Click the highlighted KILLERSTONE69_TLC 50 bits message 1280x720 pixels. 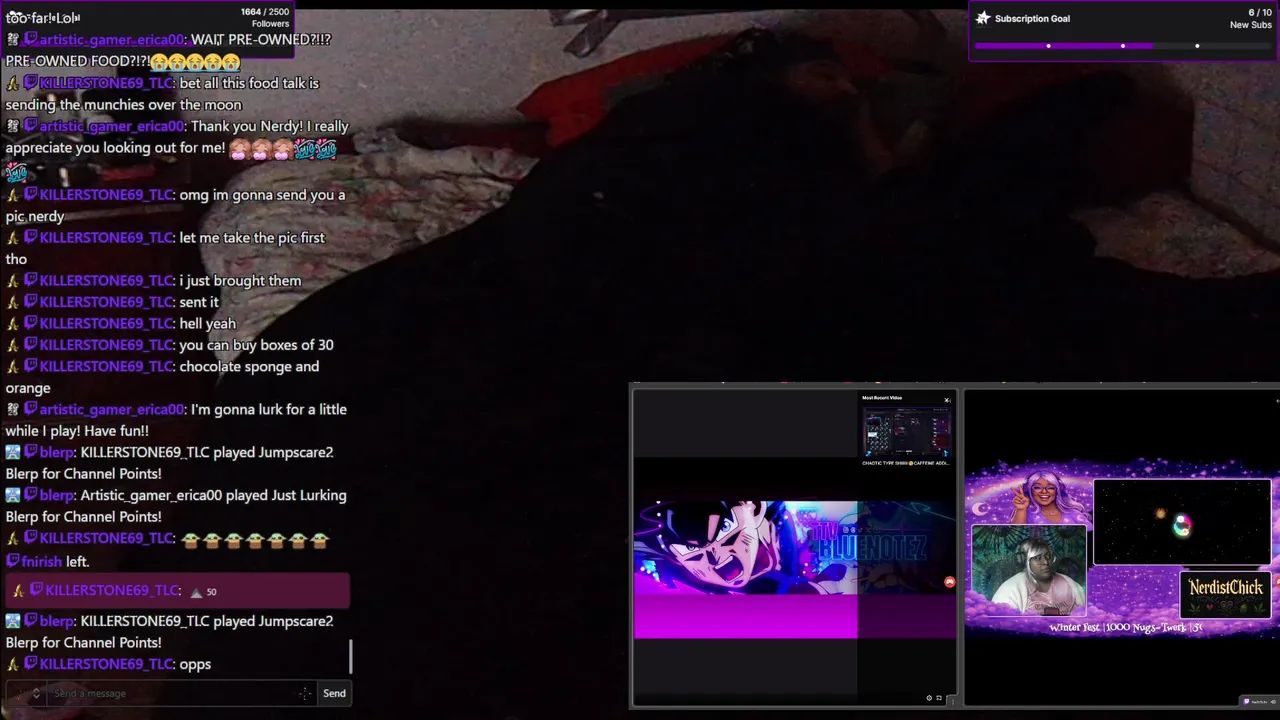[x=177, y=591]
